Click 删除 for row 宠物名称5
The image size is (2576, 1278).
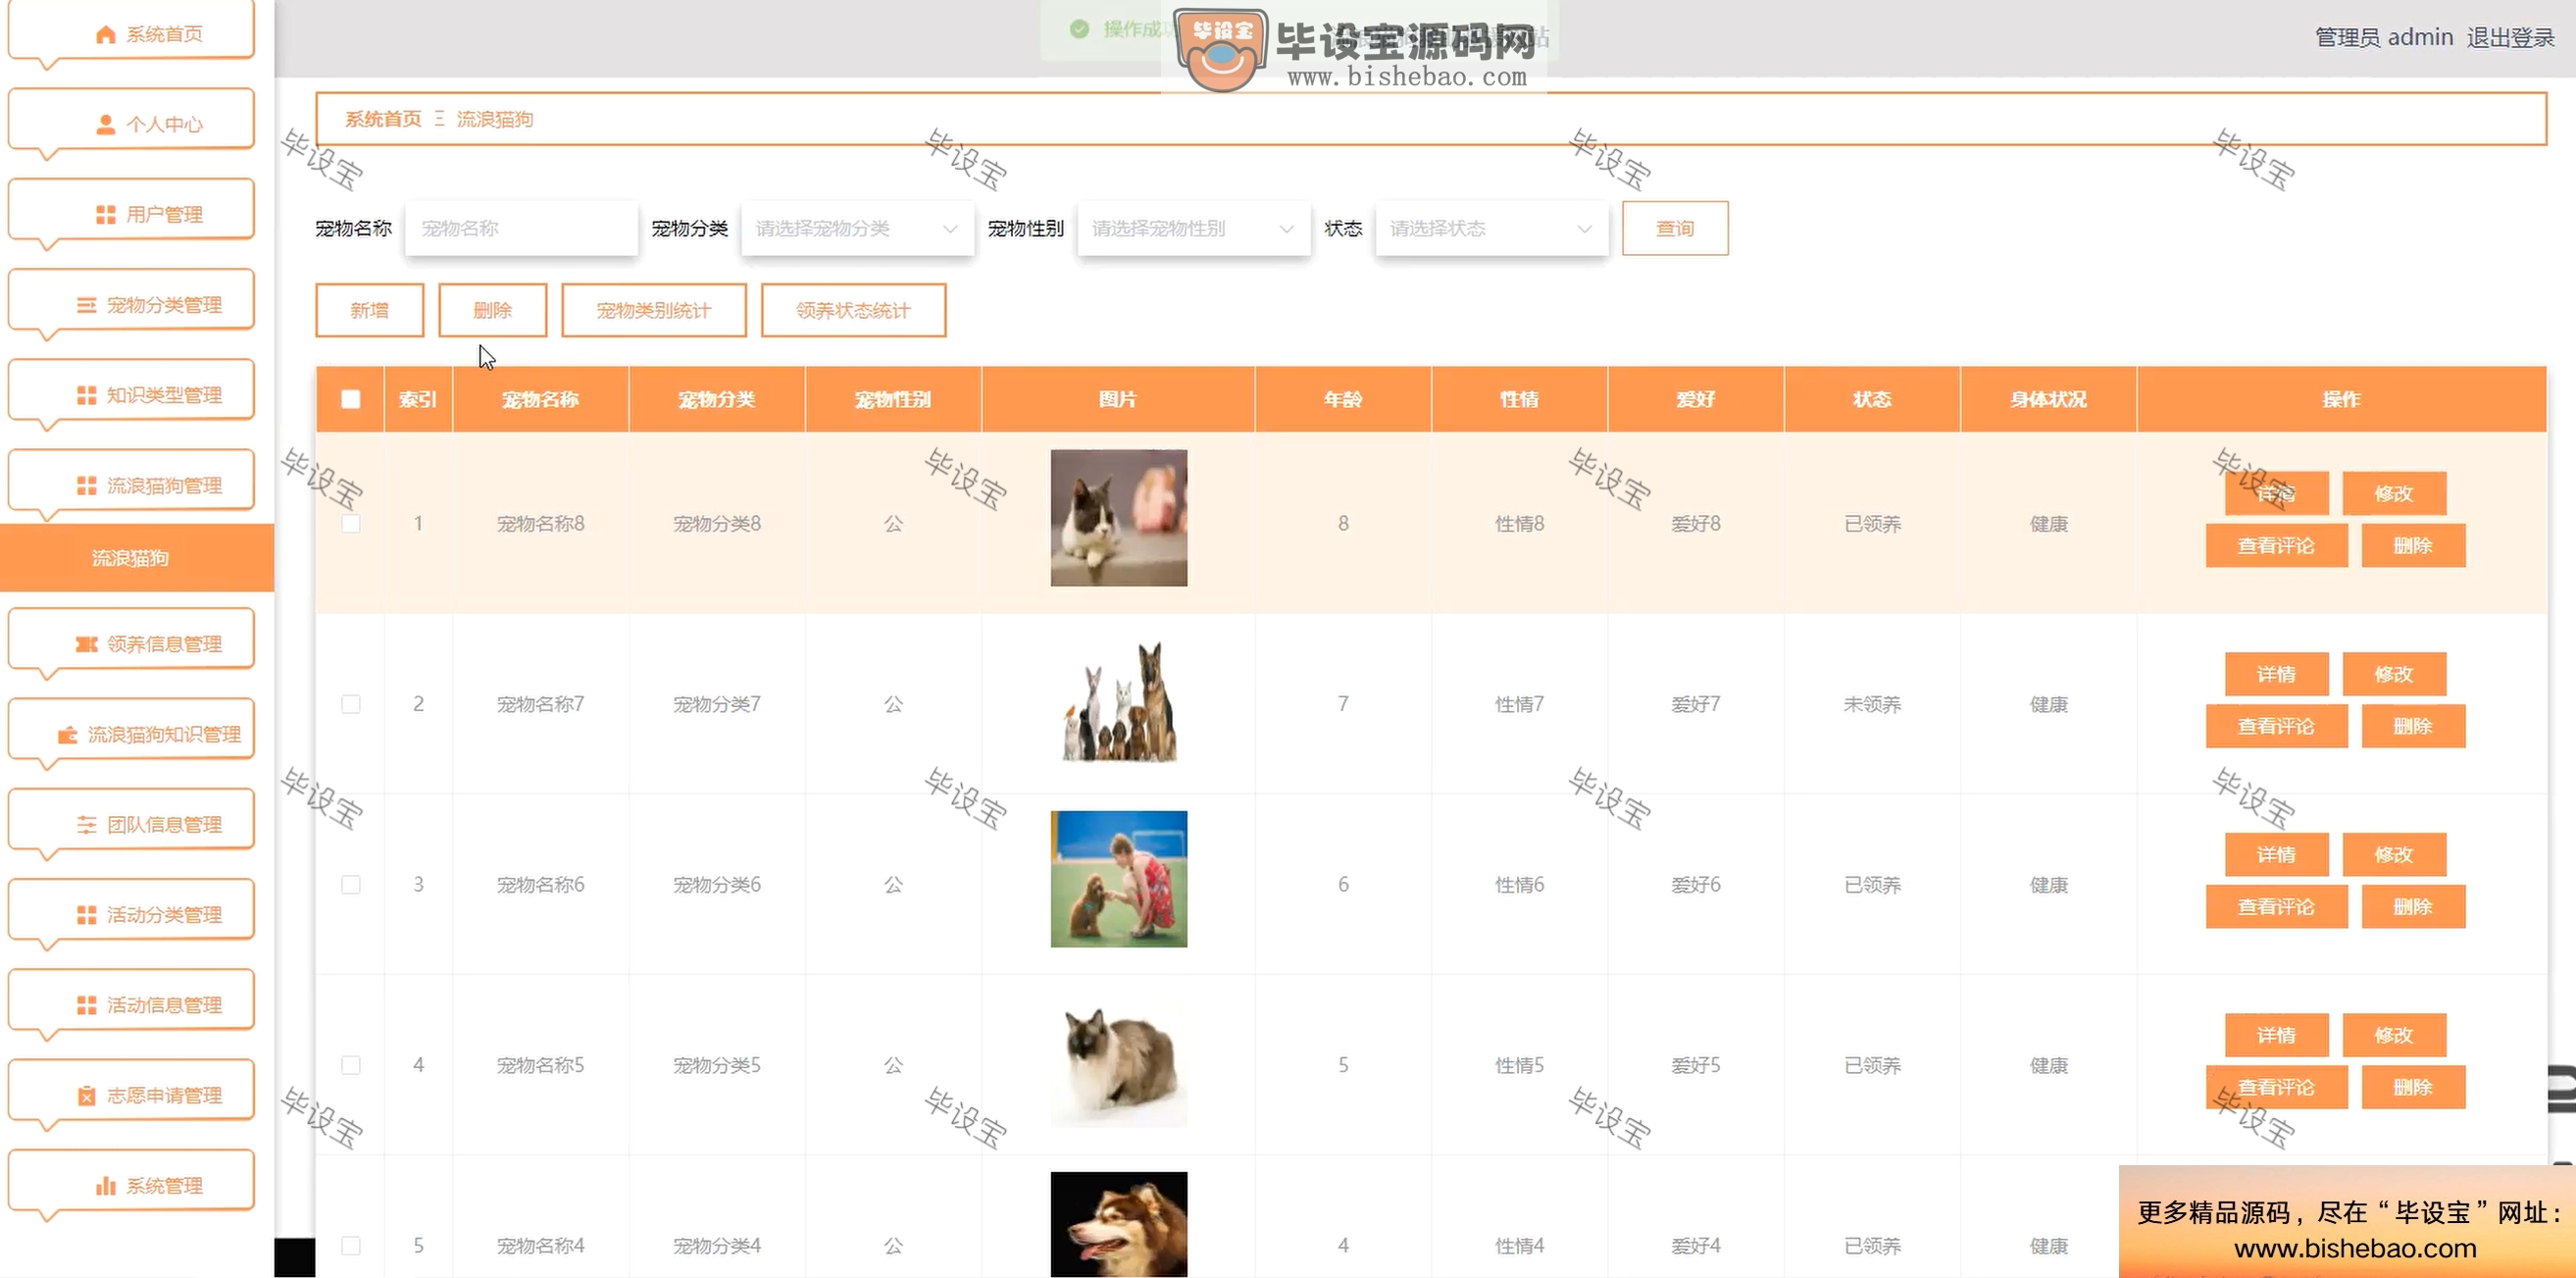[2413, 1088]
